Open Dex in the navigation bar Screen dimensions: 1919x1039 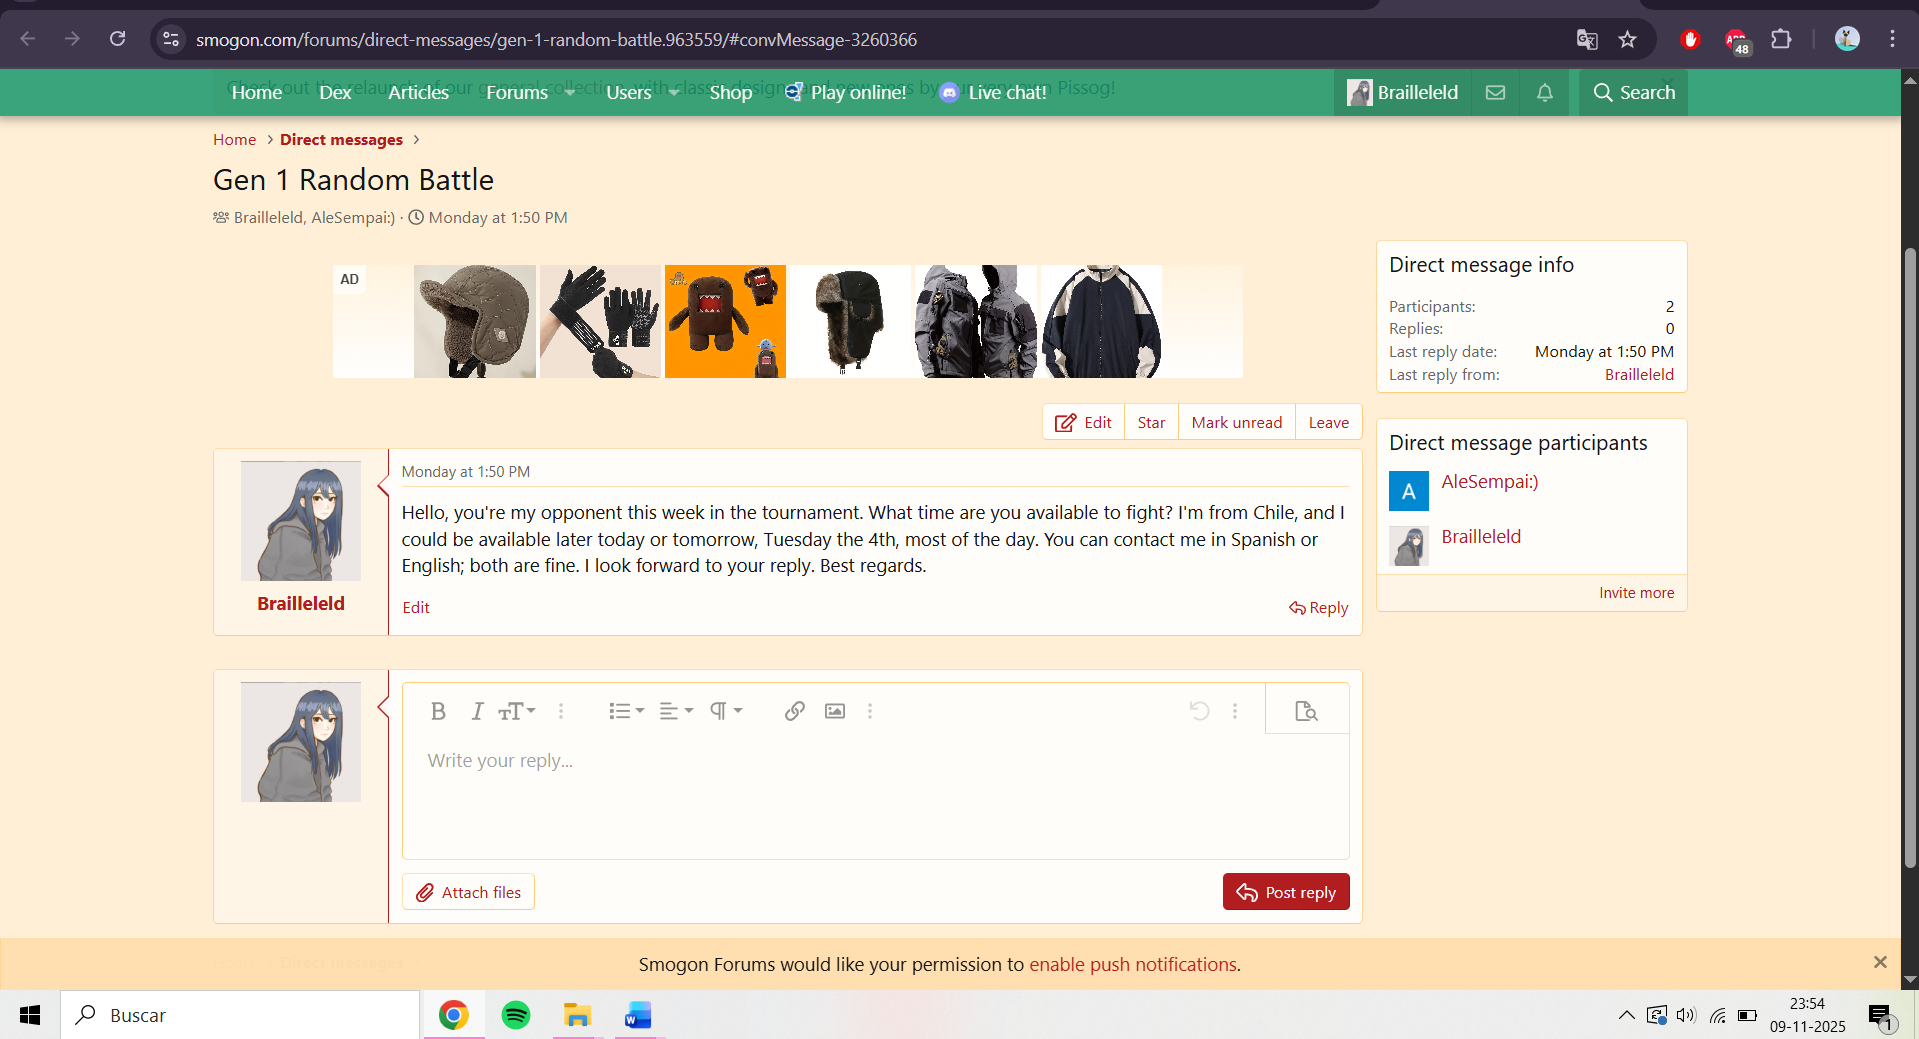point(335,92)
